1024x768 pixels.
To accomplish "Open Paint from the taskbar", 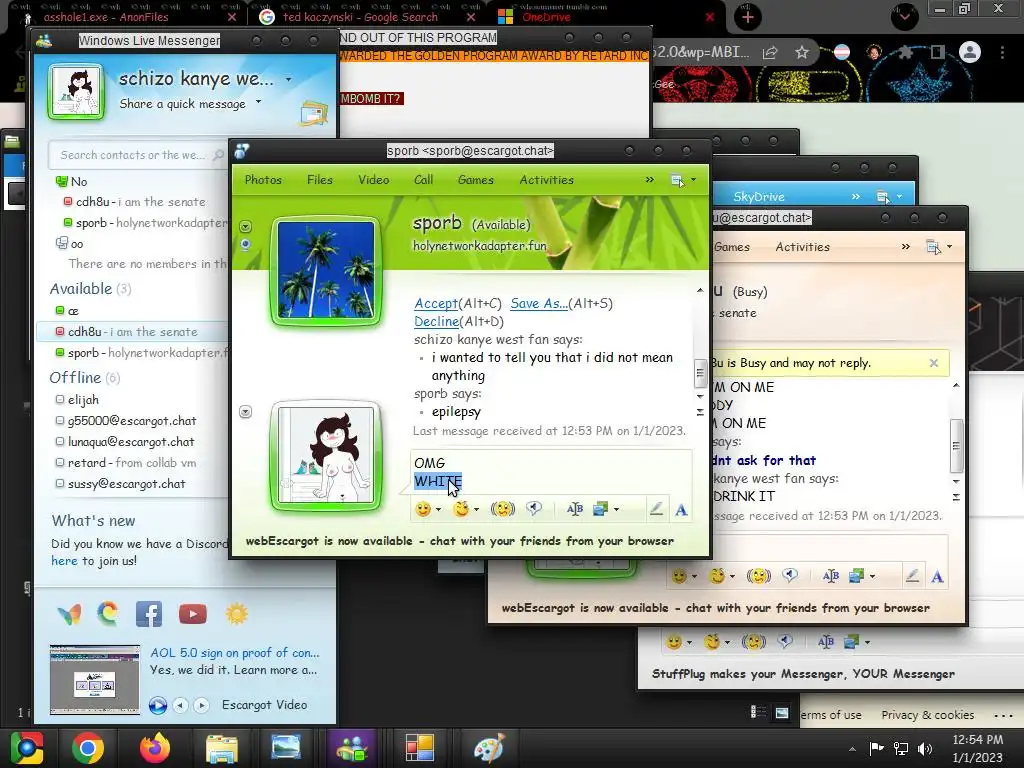I will coord(488,748).
